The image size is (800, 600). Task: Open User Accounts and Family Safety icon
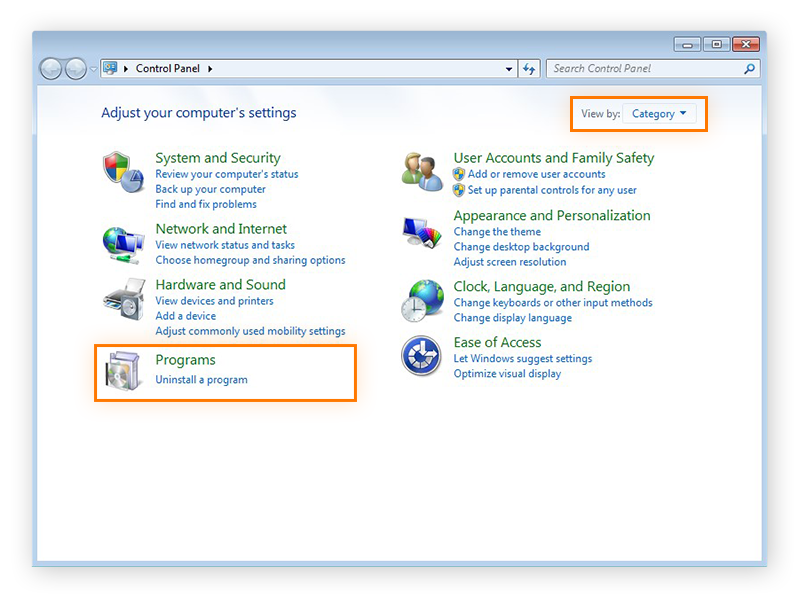[x=420, y=170]
